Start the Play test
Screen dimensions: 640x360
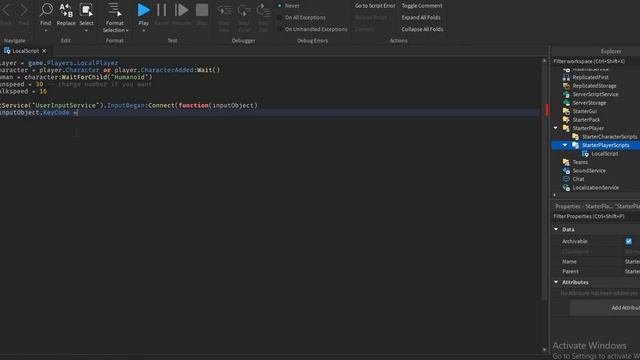pyautogui.click(x=143, y=10)
